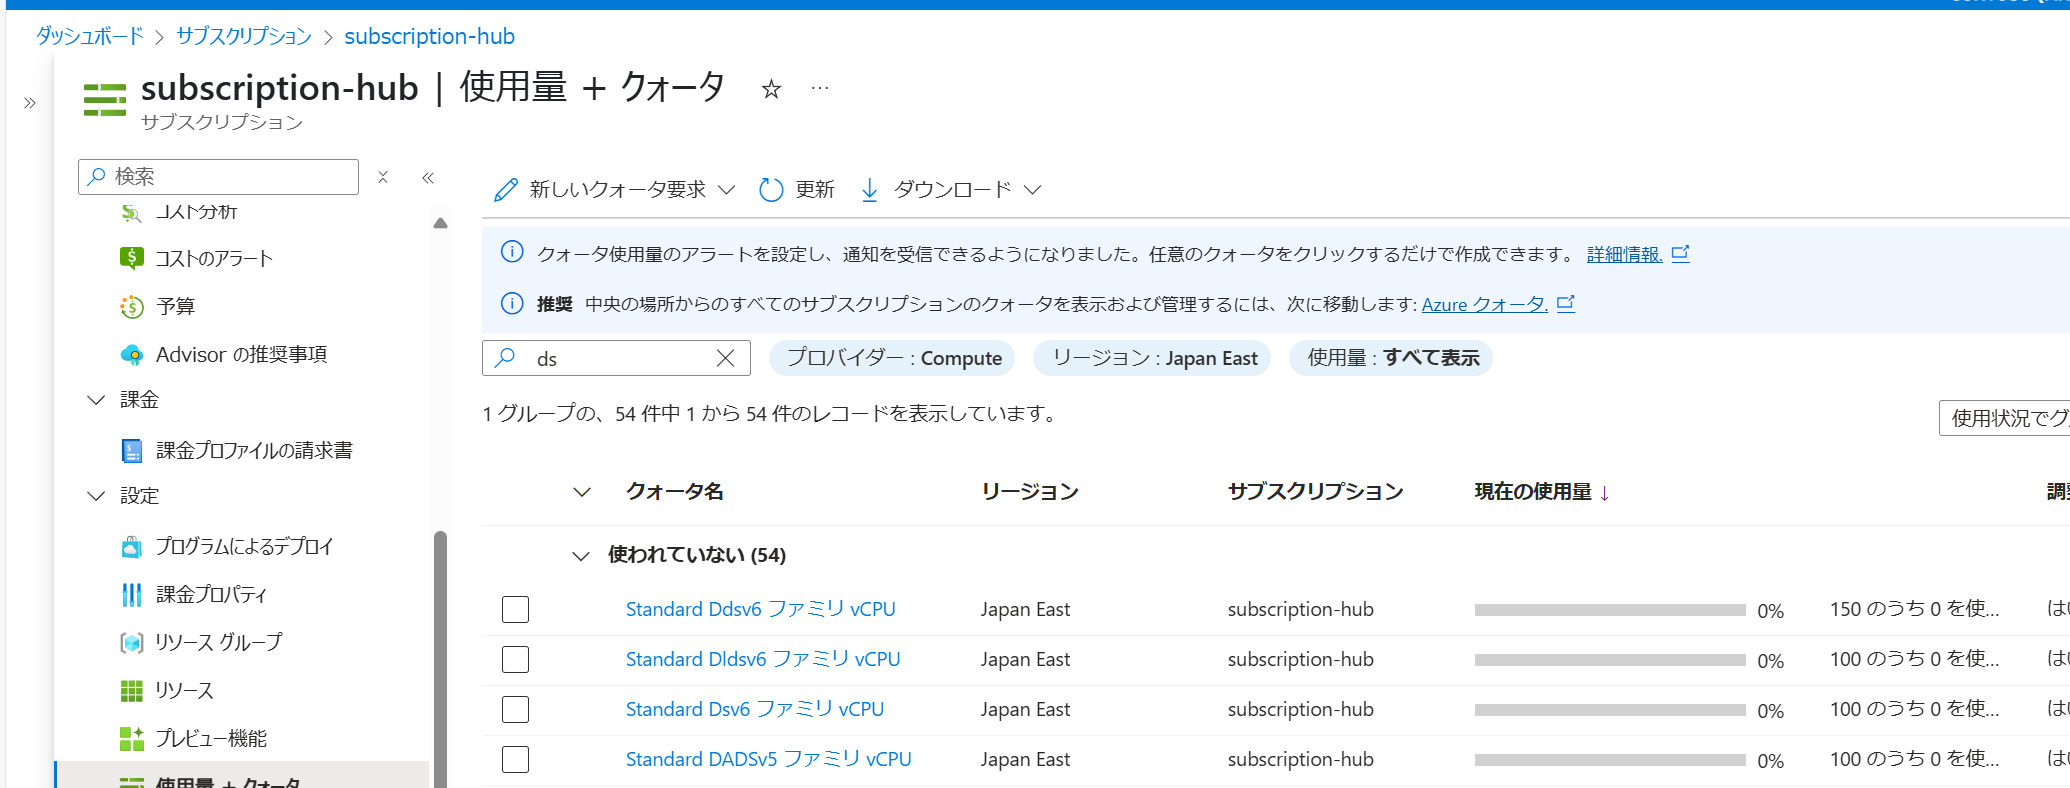Open 予算 menu item
The height and width of the screenshot is (788, 2070).
point(175,306)
